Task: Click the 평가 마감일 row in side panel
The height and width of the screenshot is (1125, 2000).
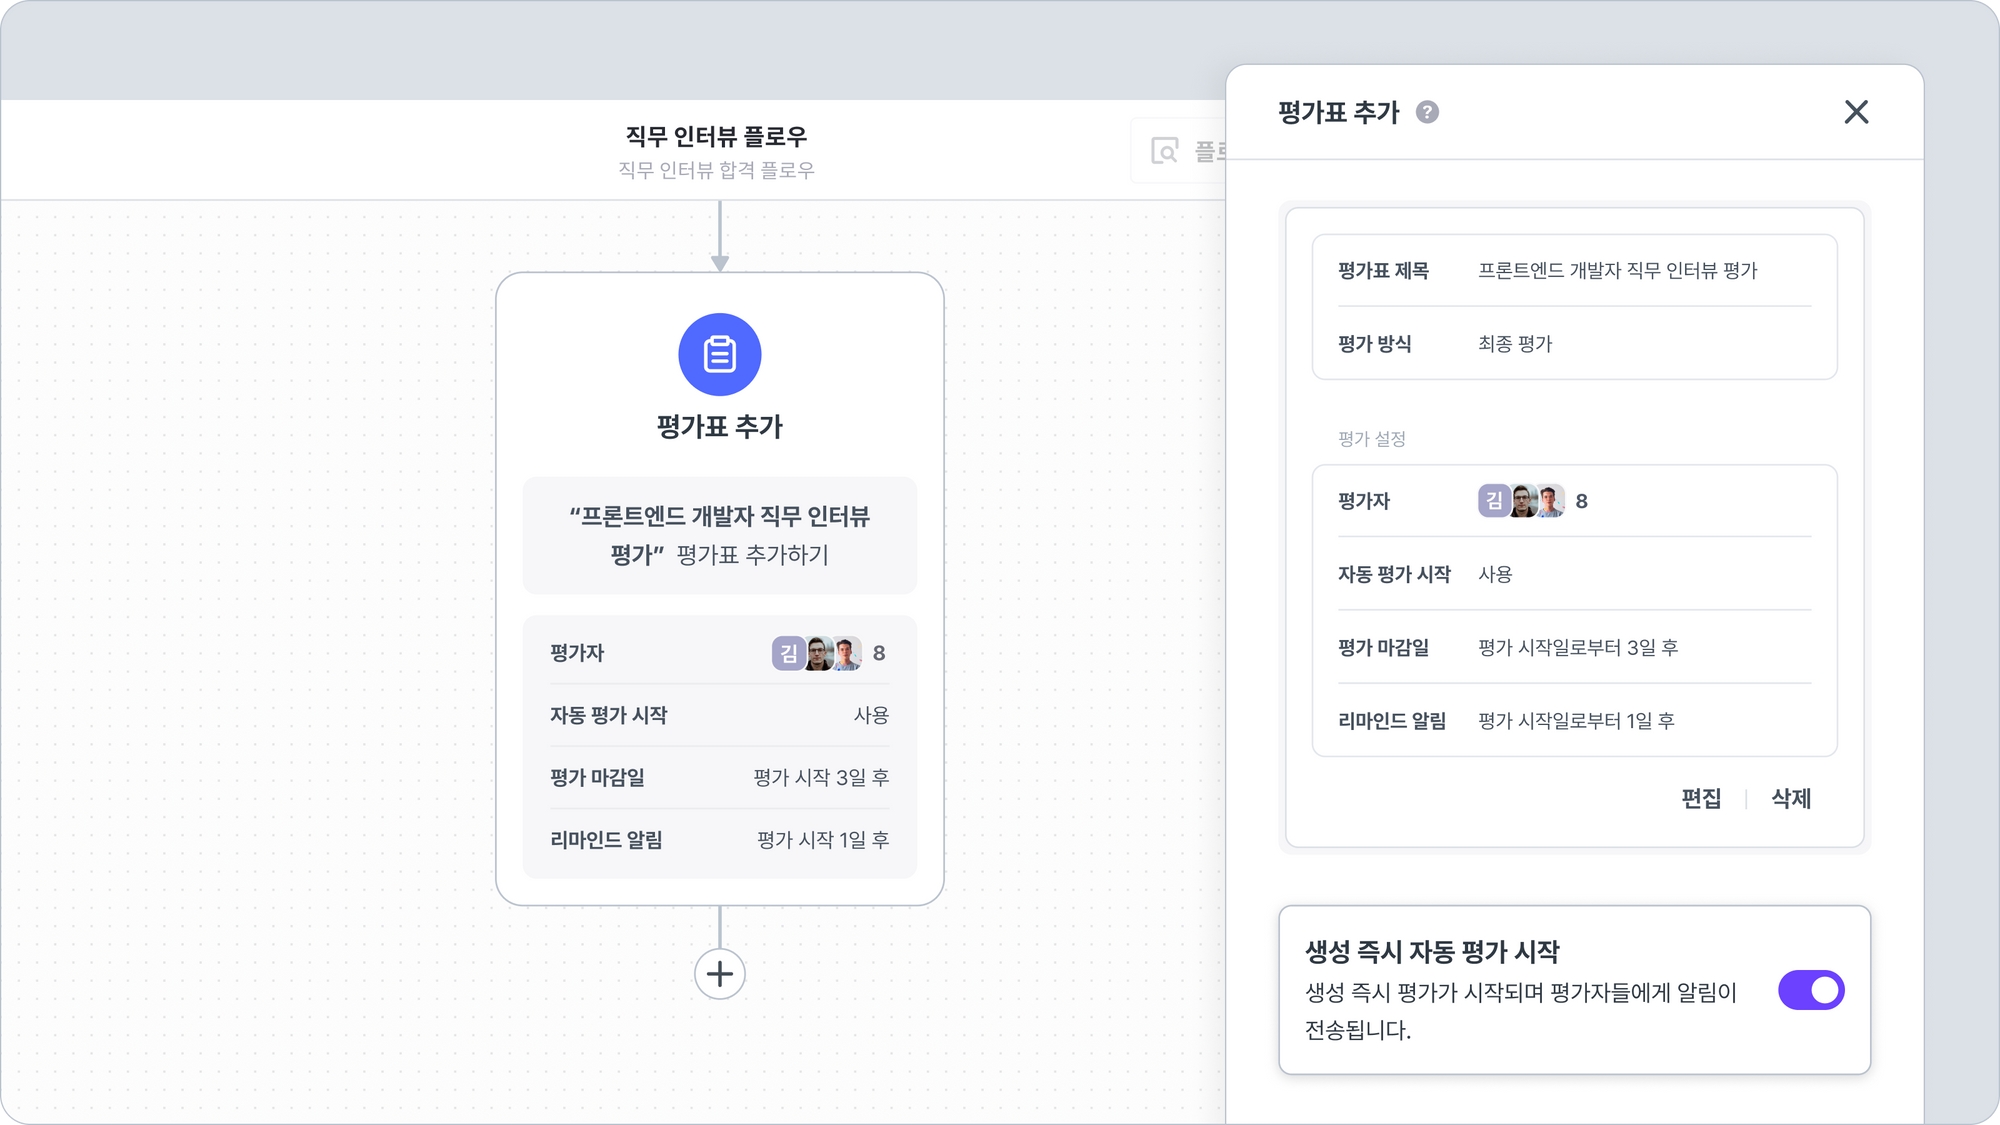Action: (1574, 648)
